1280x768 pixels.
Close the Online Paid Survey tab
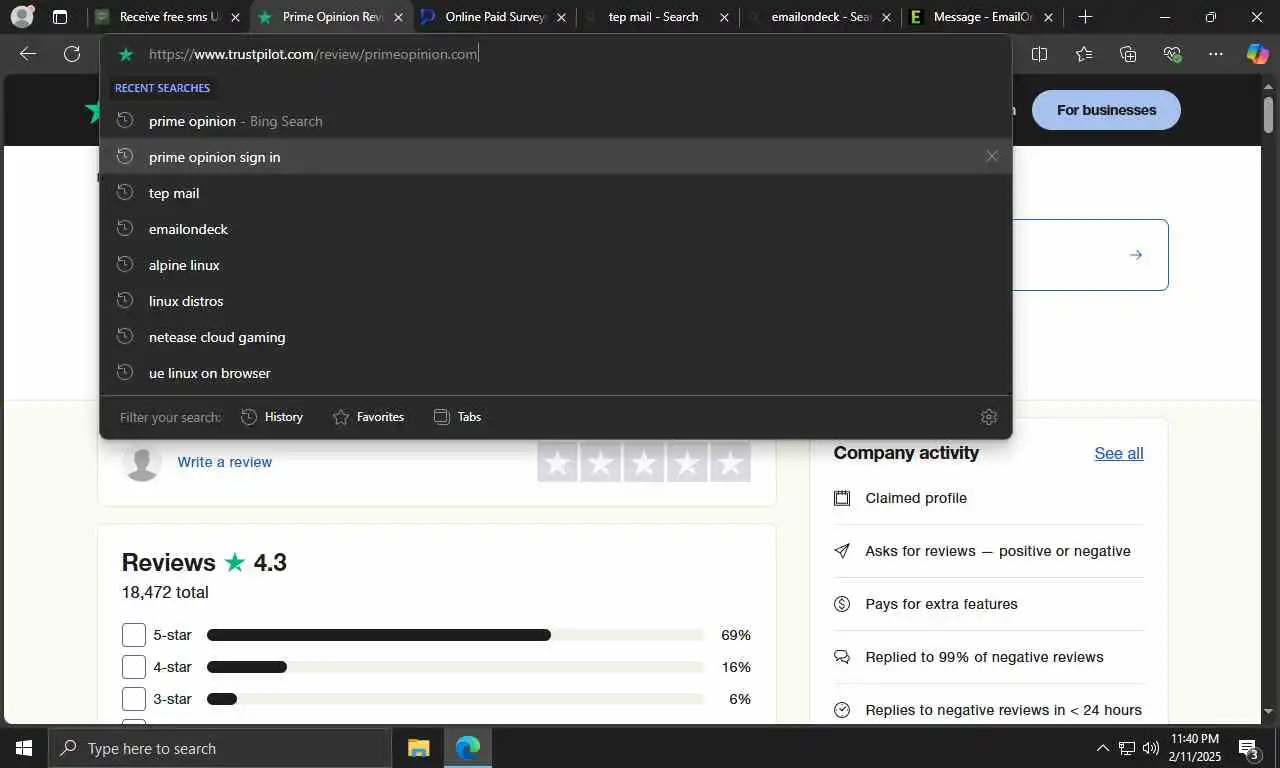tap(561, 17)
